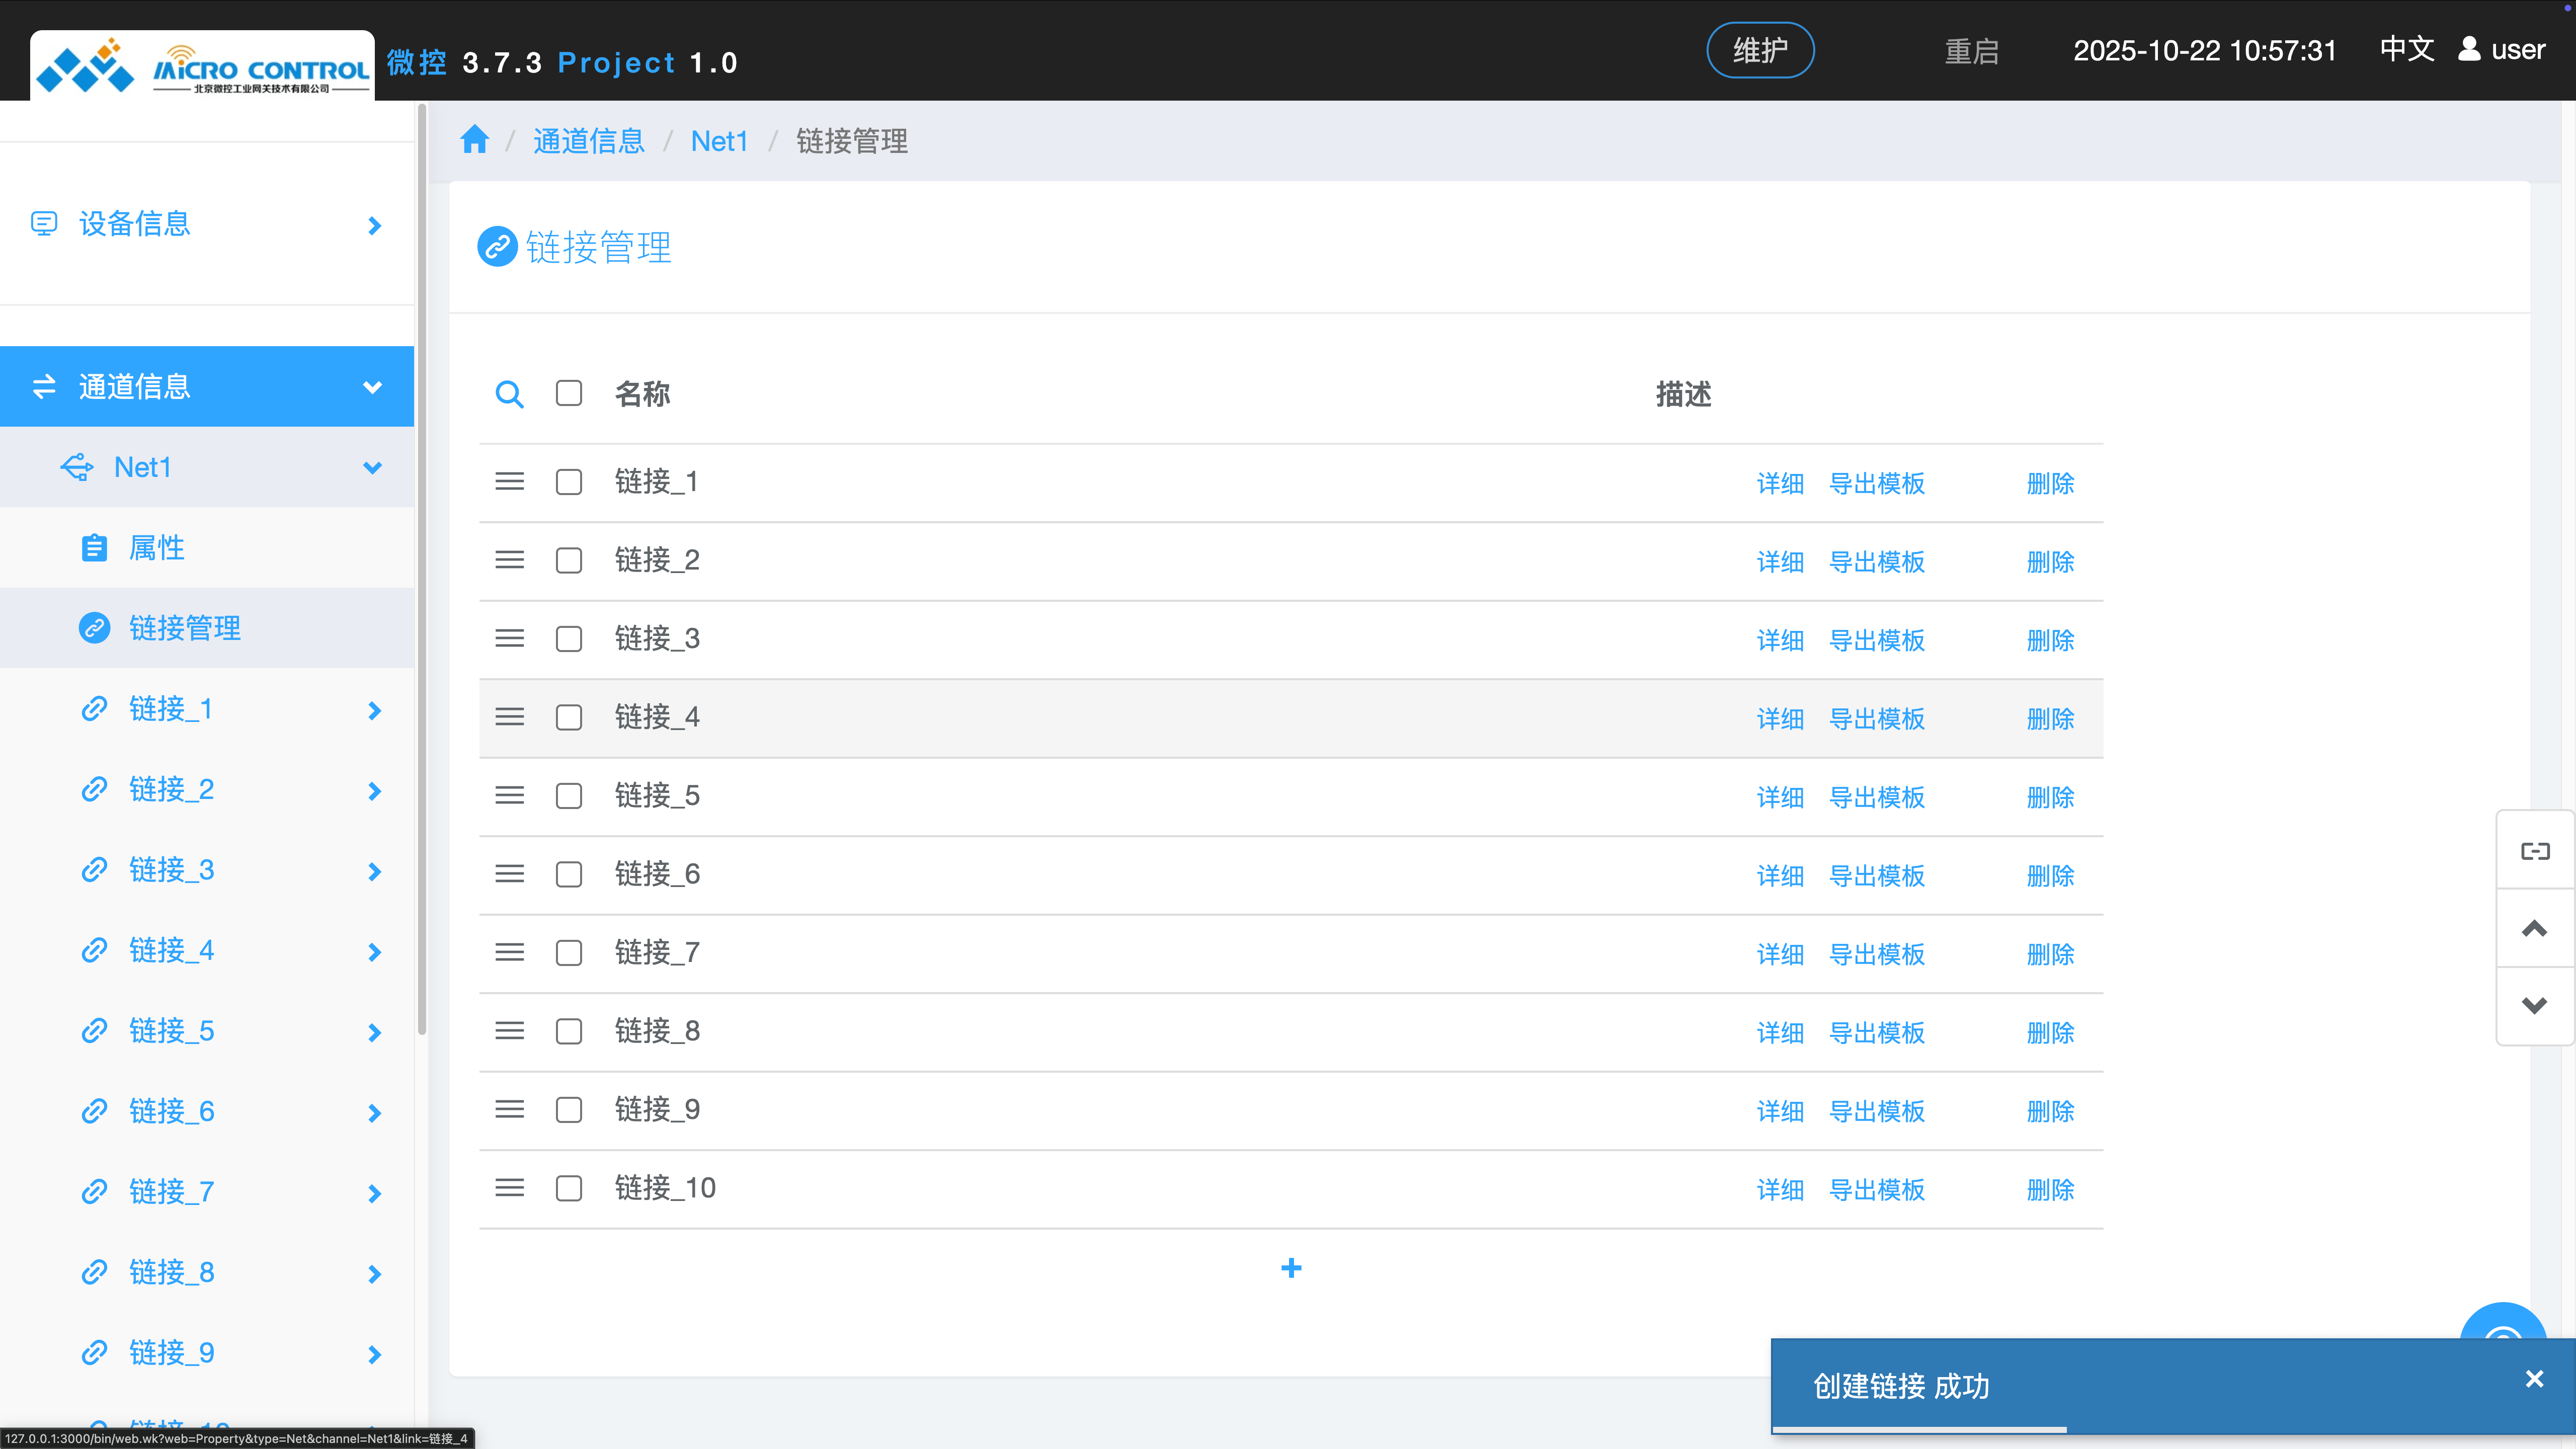Expand the 设备信息 sidebar menu

click(x=374, y=225)
